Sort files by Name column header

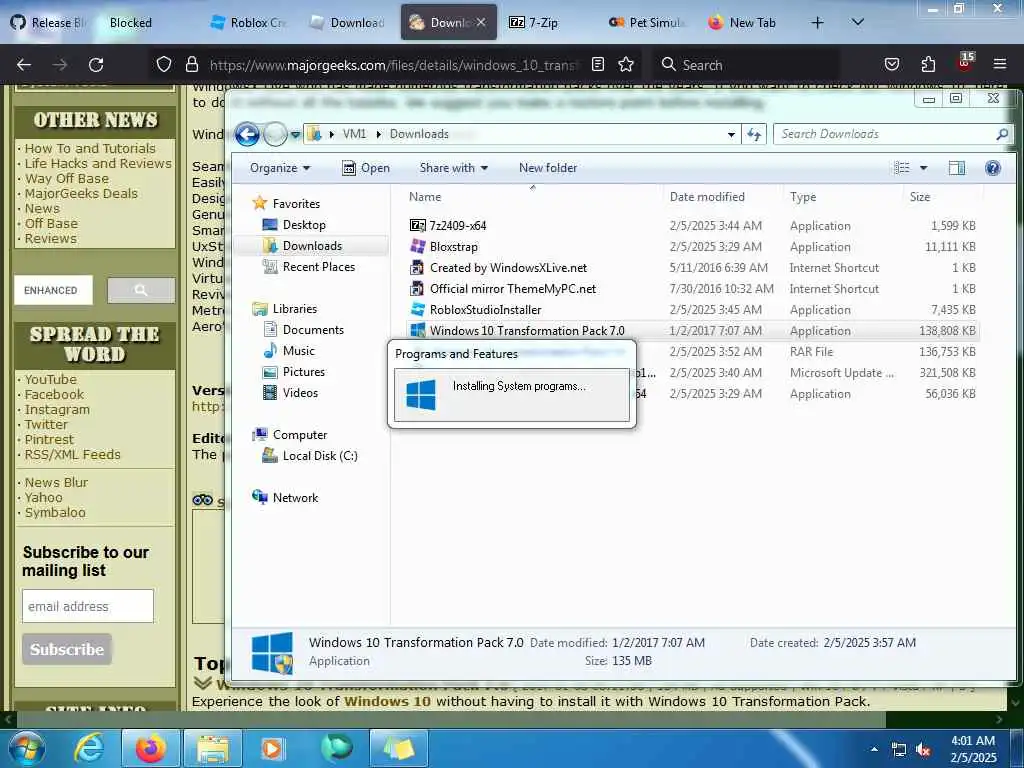pos(425,197)
